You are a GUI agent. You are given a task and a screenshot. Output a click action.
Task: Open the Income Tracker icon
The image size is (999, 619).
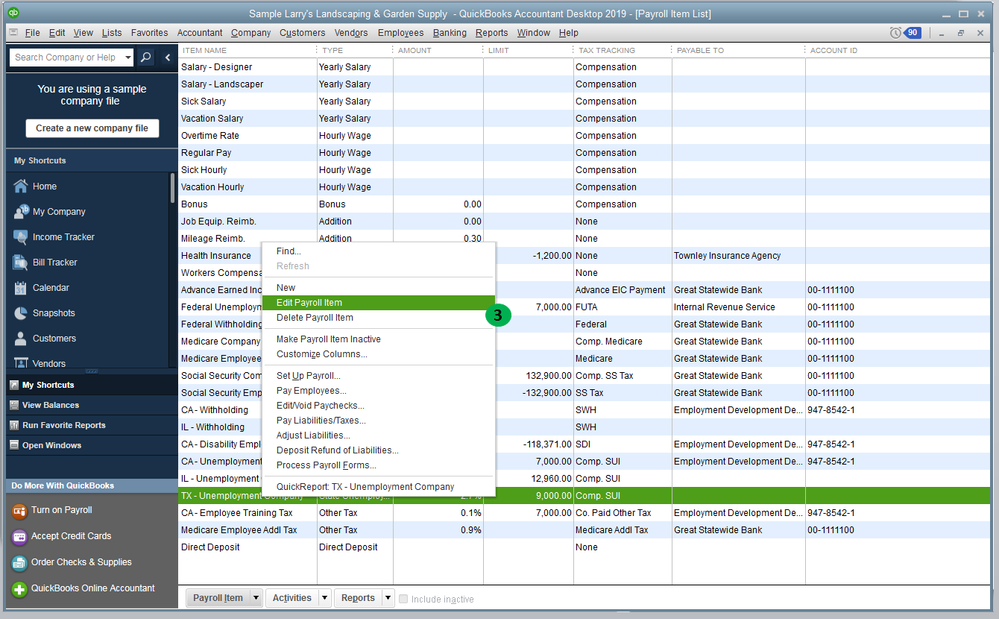[x=19, y=237]
